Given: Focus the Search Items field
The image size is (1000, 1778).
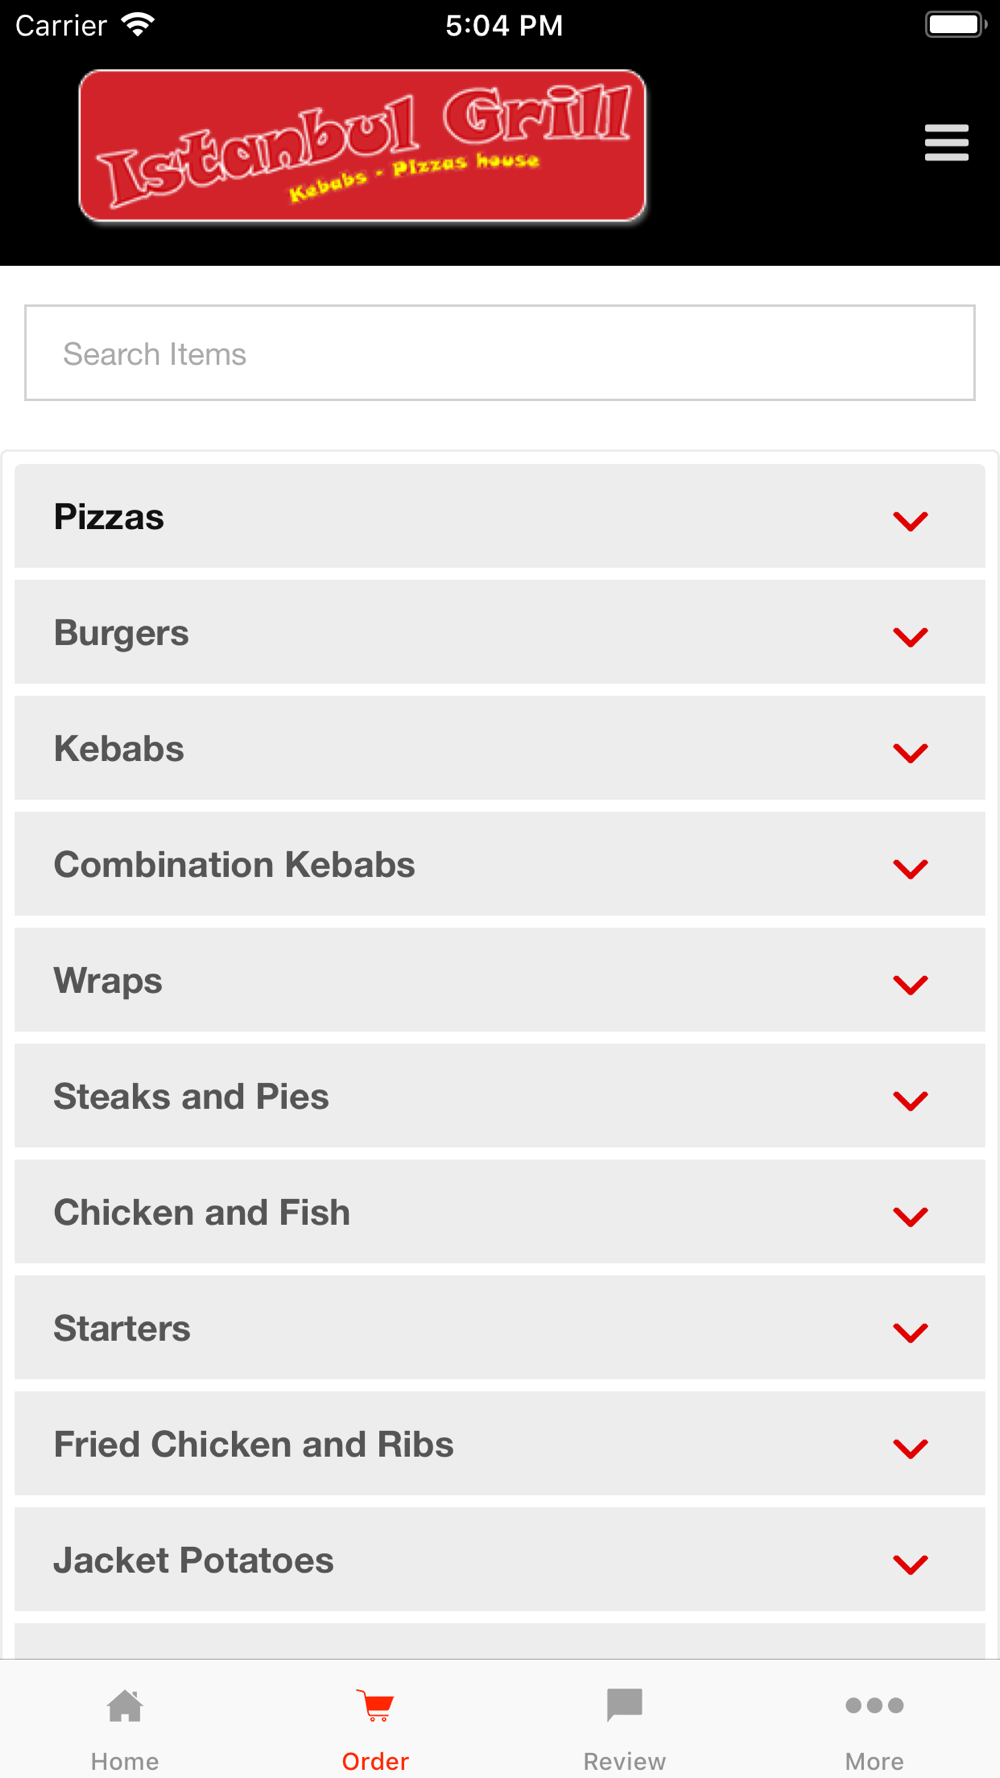Looking at the screenshot, I should [x=500, y=353].
